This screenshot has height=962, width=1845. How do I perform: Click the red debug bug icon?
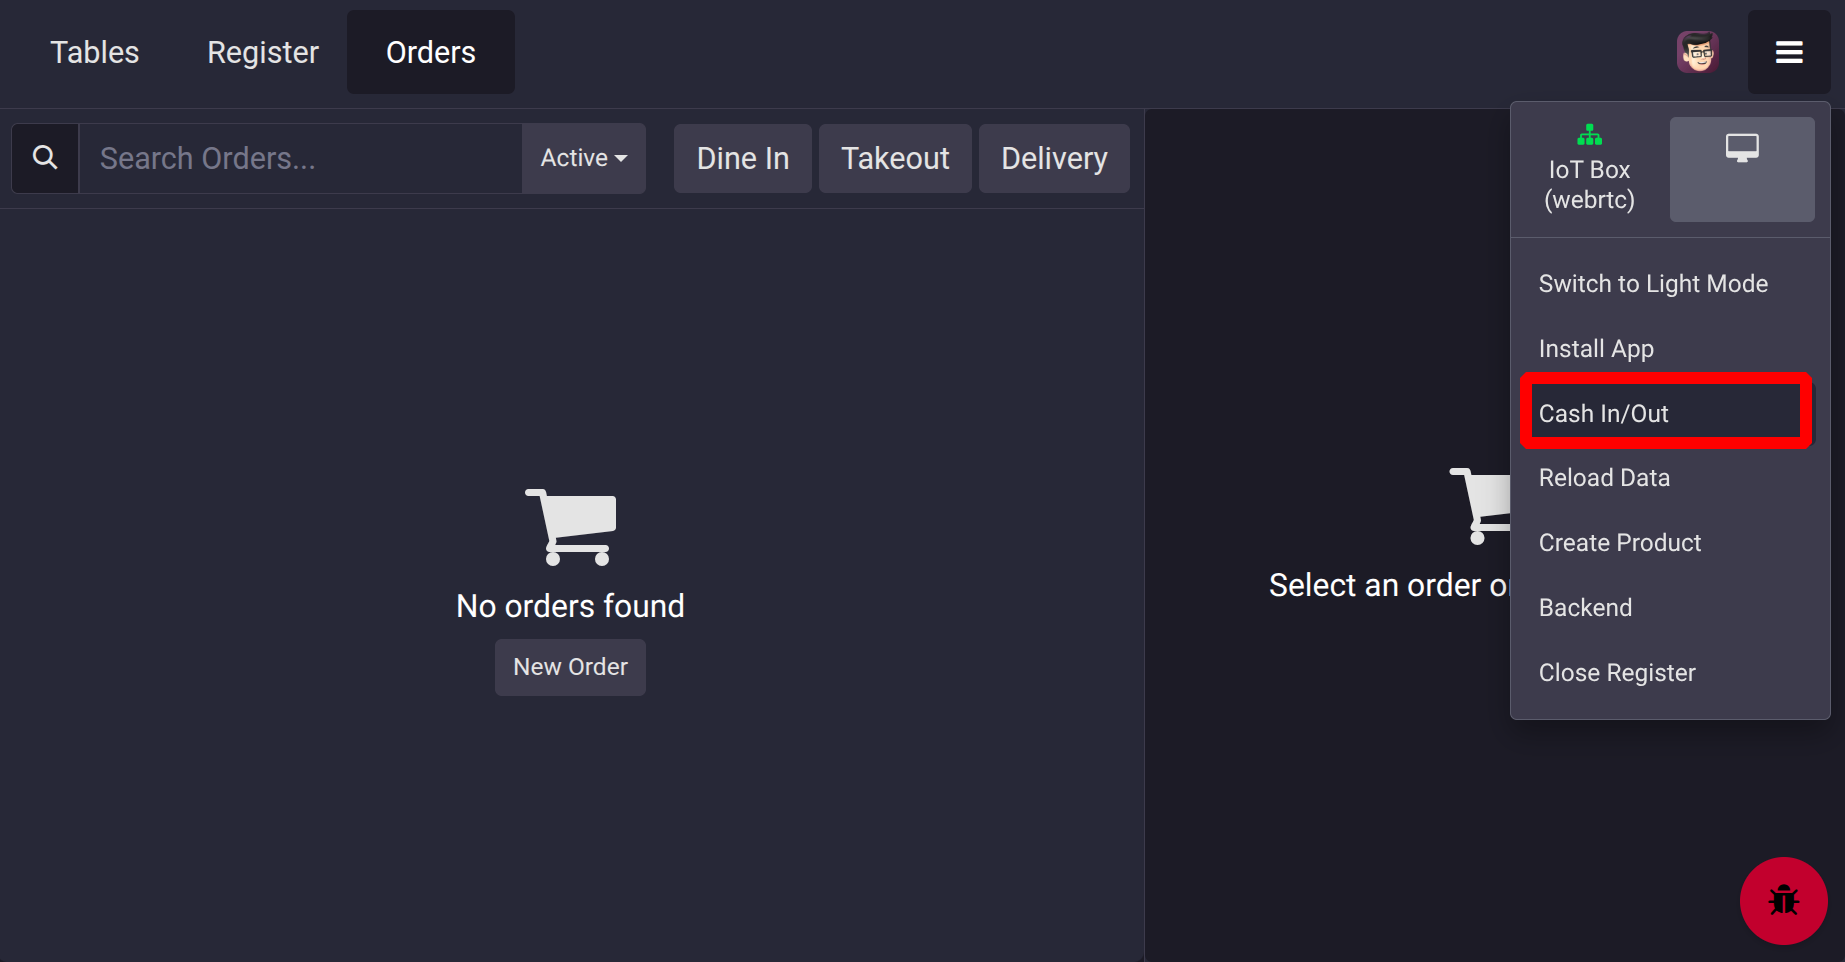pyautogui.click(x=1783, y=900)
